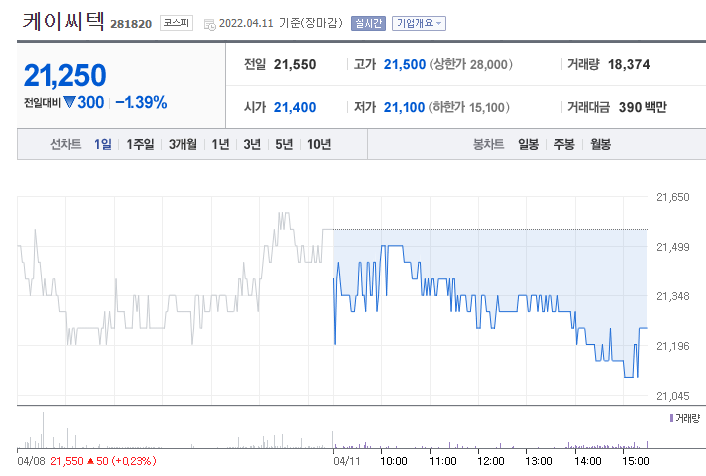The width and height of the screenshot is (706, 476).
Task: Switch chart to 3개월 period
Action: coord(183,144)
